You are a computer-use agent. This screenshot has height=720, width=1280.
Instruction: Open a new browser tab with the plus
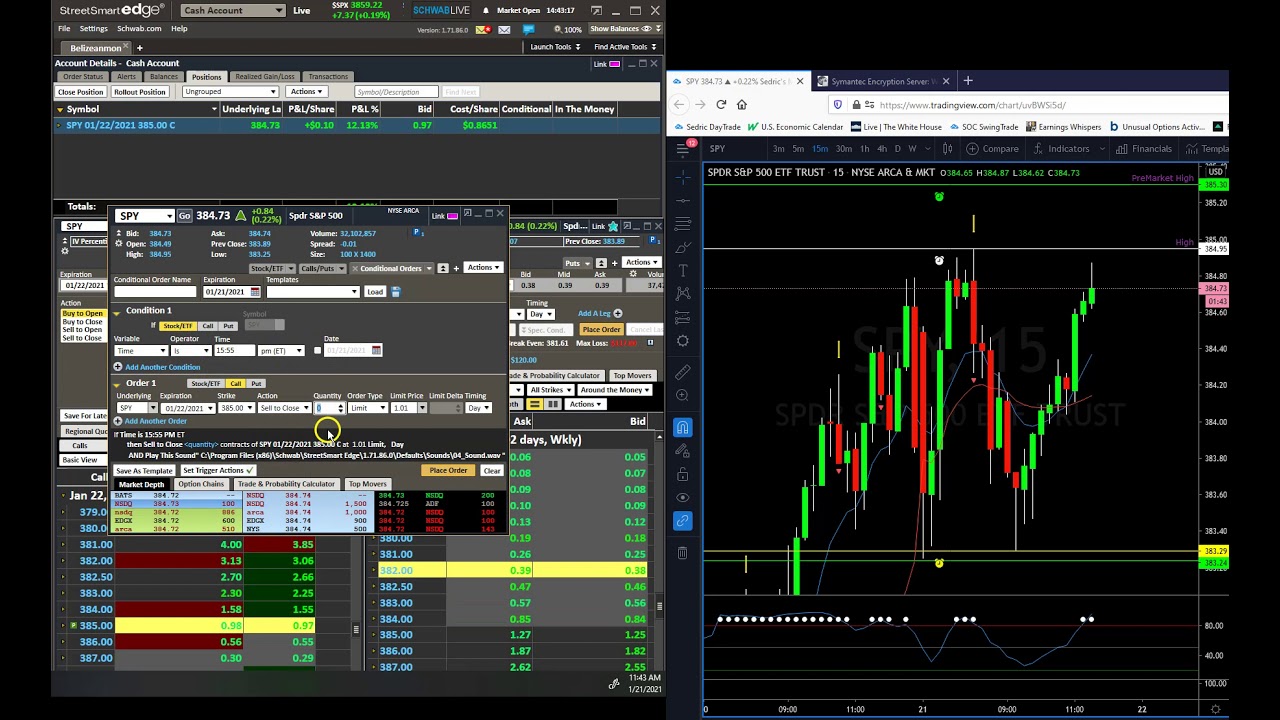point(968,81)
